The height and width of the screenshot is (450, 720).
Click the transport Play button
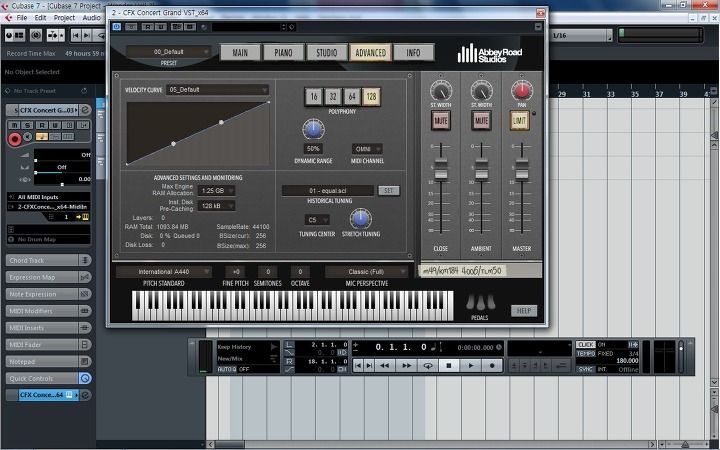tap(471, 366)
